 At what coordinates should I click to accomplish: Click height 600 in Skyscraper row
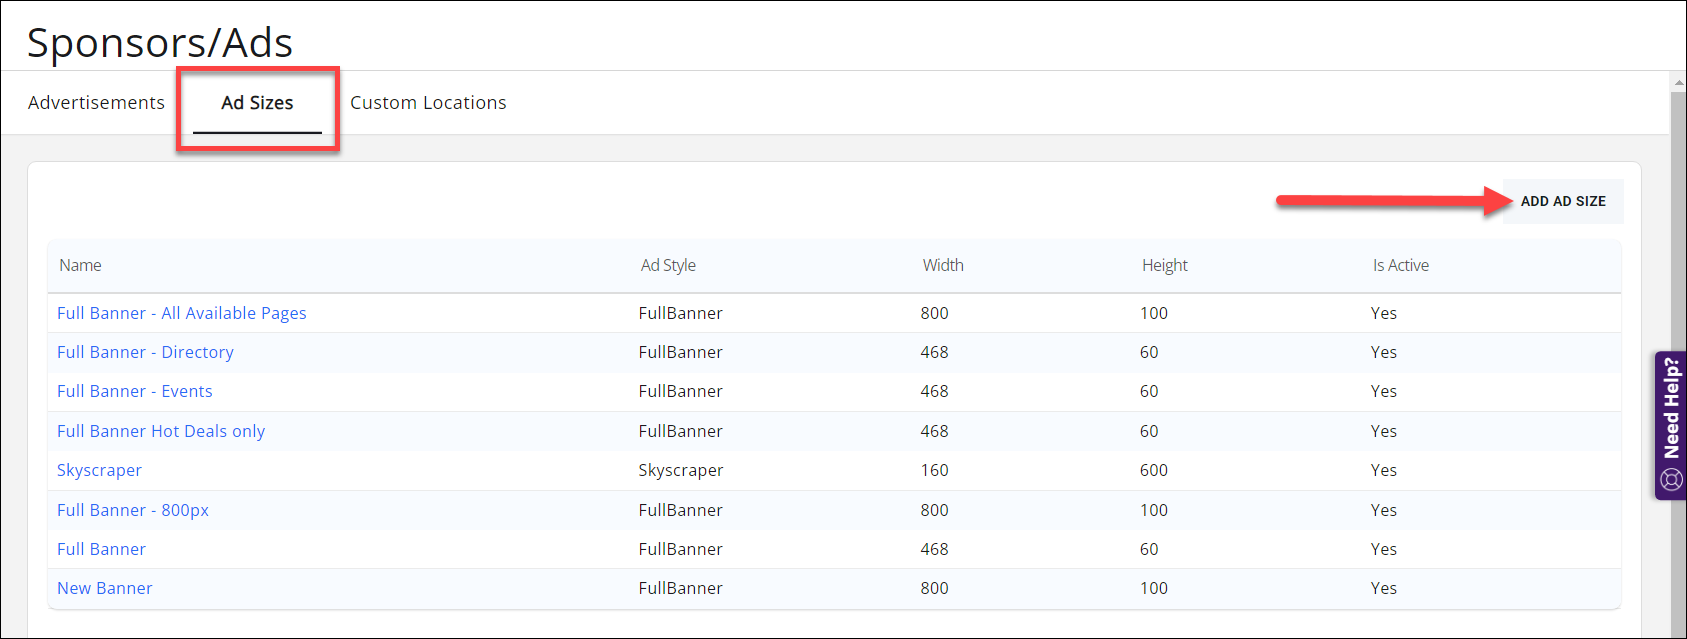pos(1154,470)
